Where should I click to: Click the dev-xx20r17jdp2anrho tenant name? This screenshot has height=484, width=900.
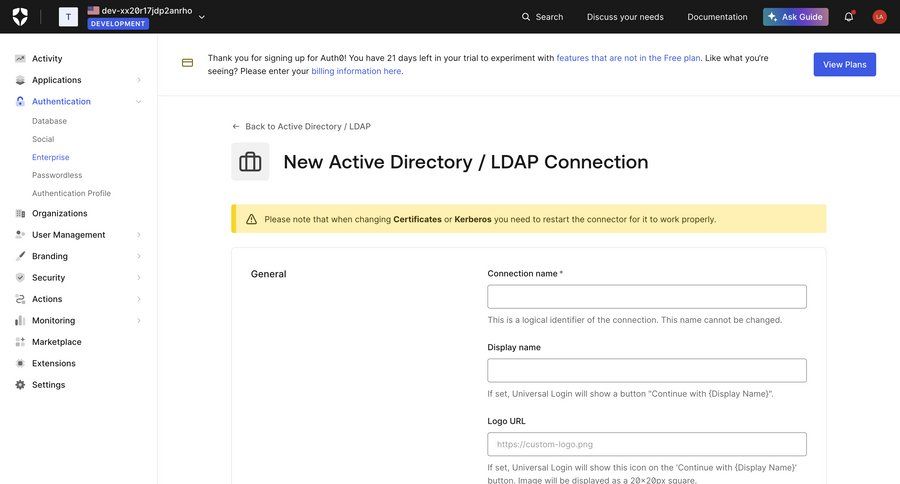tap(147, 10)
